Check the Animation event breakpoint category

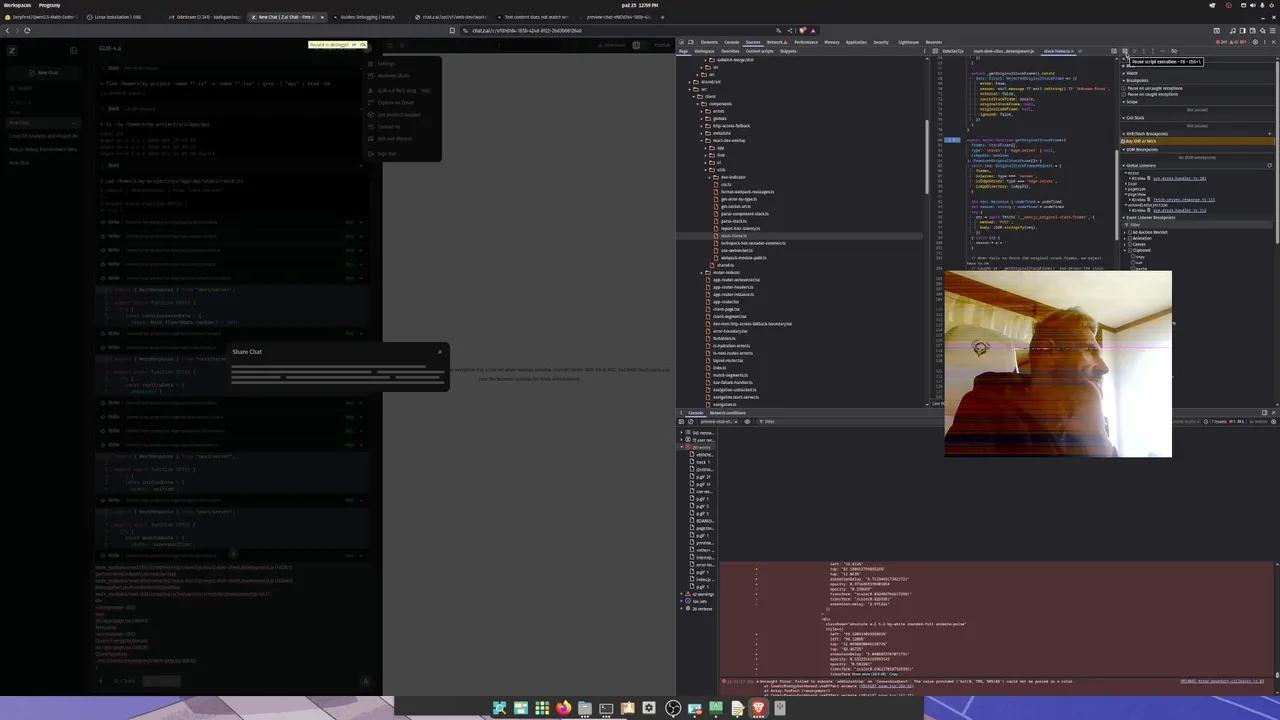(1130, 238)
